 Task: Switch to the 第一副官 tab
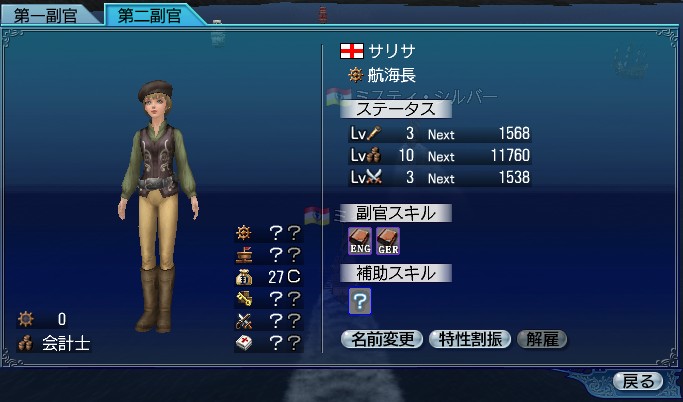click(x=47, y=16)
